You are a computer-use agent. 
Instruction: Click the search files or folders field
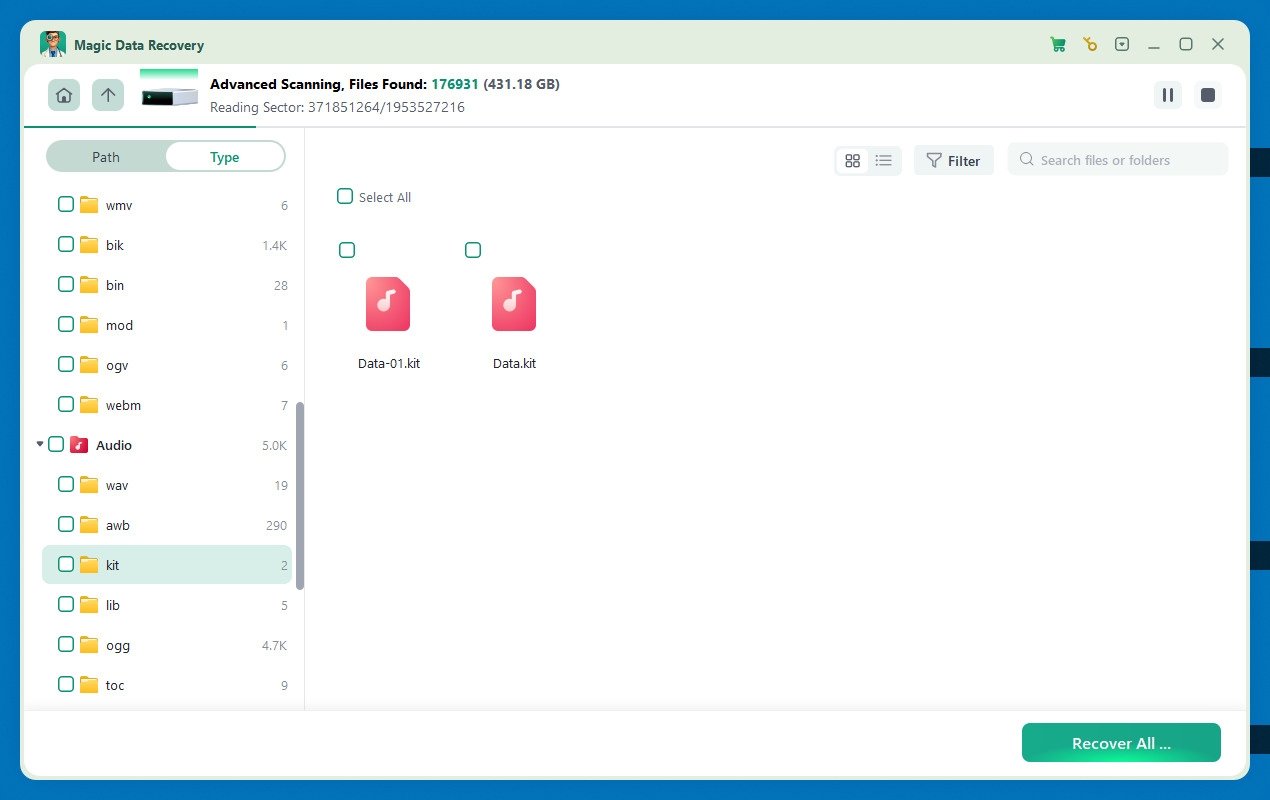pyautogui.click(x=1117, y=159)
